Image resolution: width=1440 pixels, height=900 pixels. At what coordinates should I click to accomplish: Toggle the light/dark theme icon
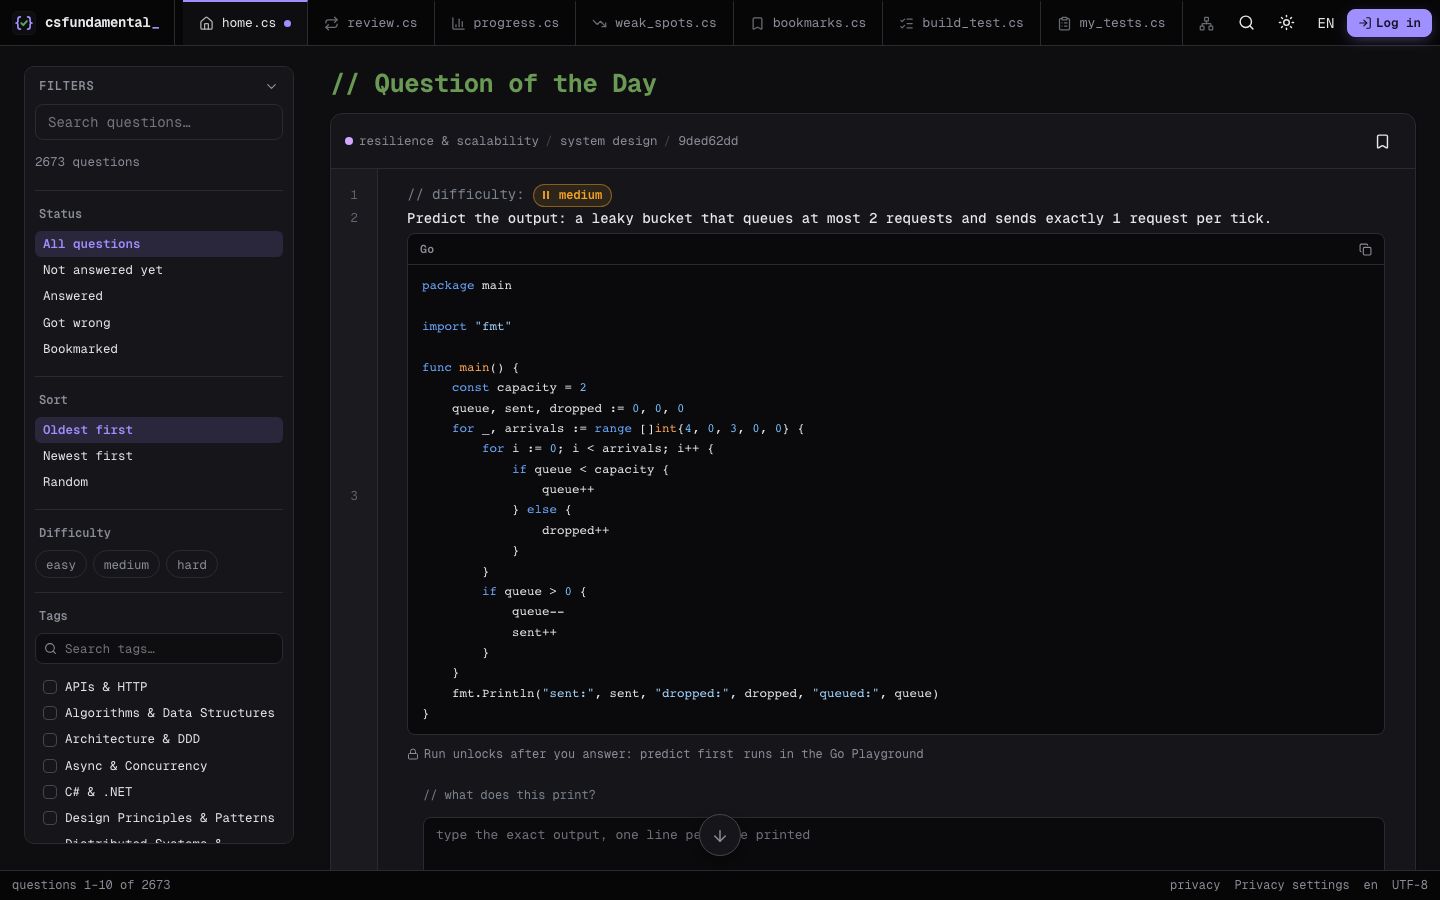pyautogui.click(x=1286, y=23)
